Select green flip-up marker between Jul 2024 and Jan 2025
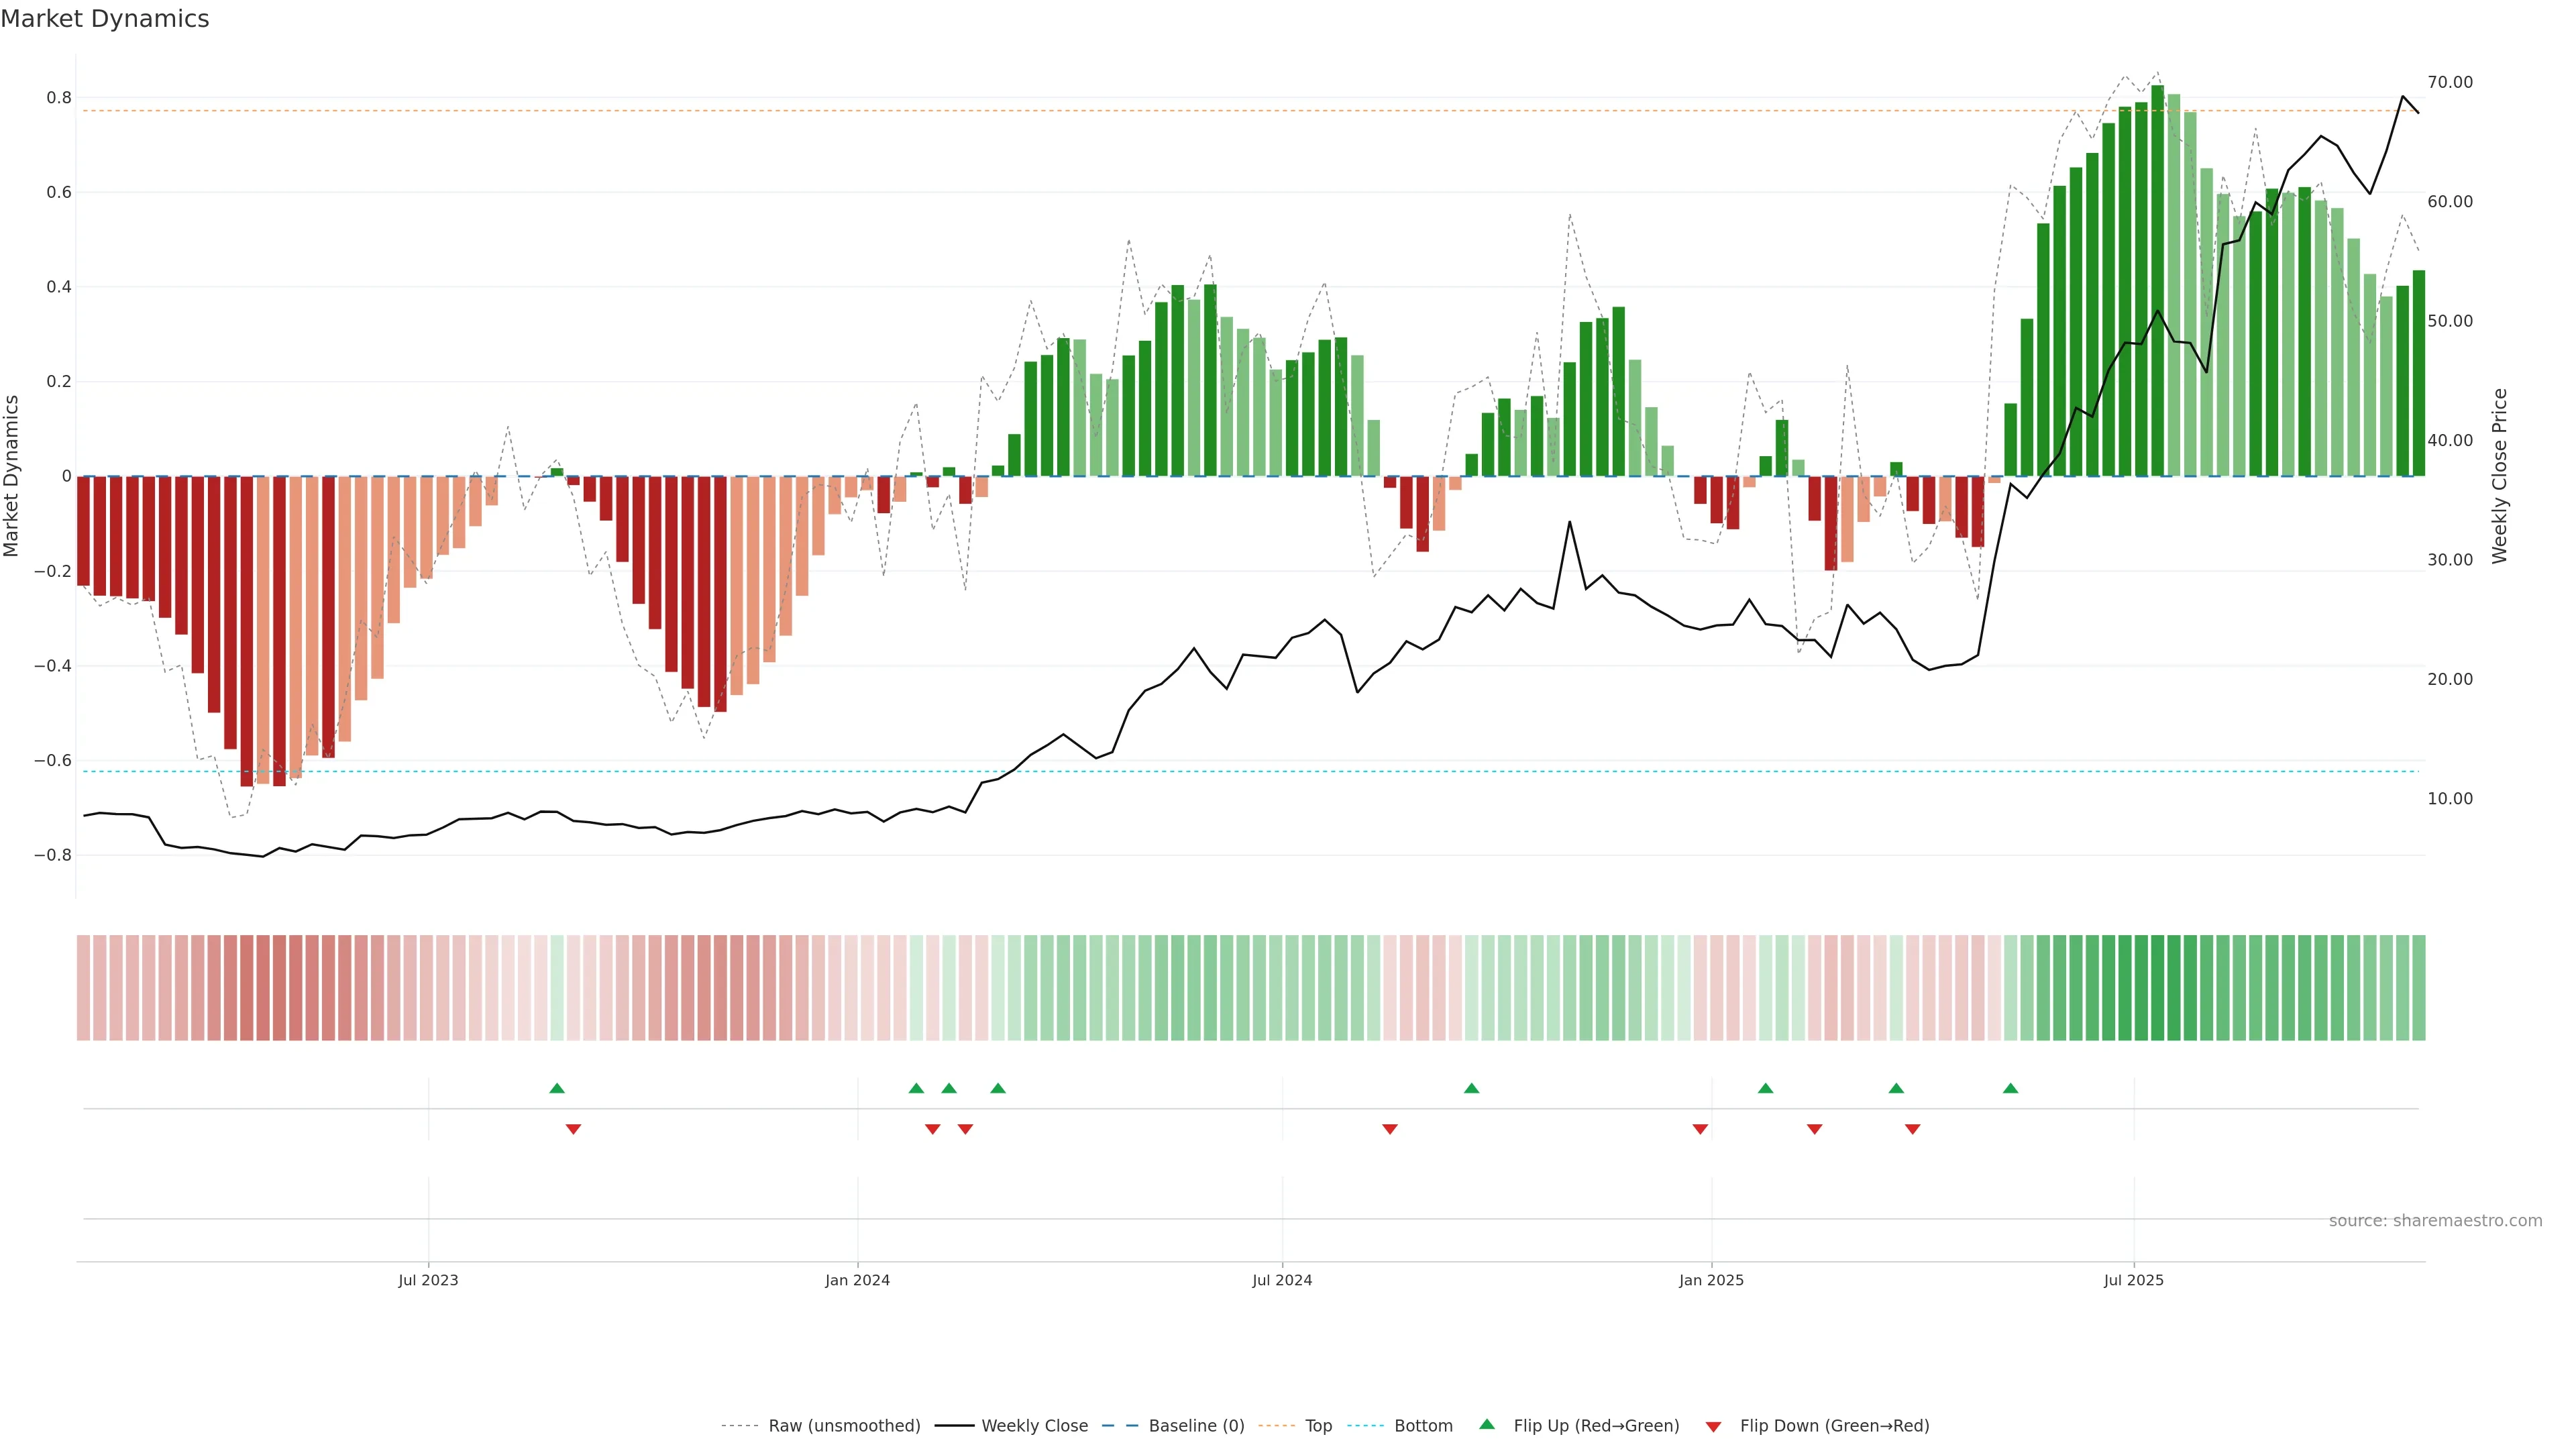Viewport: 2576px width, 1449px height. (1471, 1088)
